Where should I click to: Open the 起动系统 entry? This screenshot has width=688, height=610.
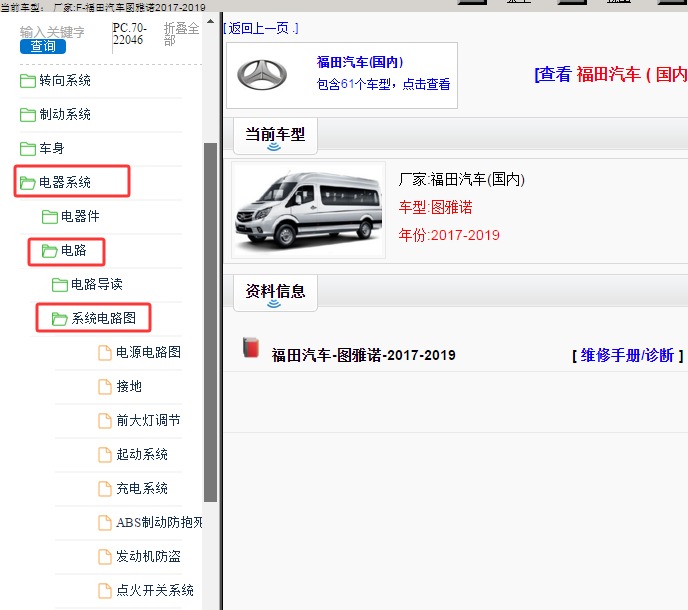tap(142, 454)
